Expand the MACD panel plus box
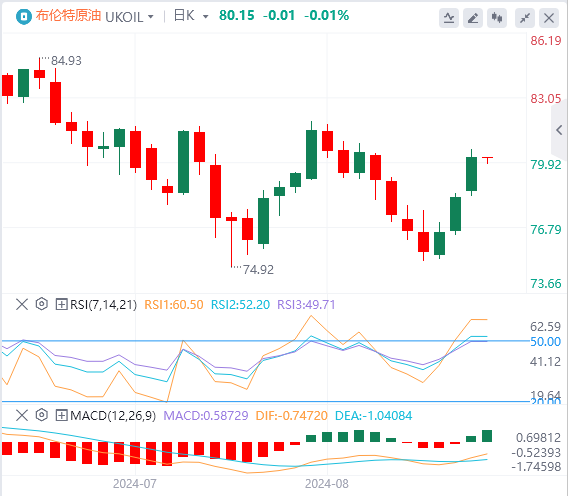This screenshot has width=568, height=496. [x=61, y=415]
